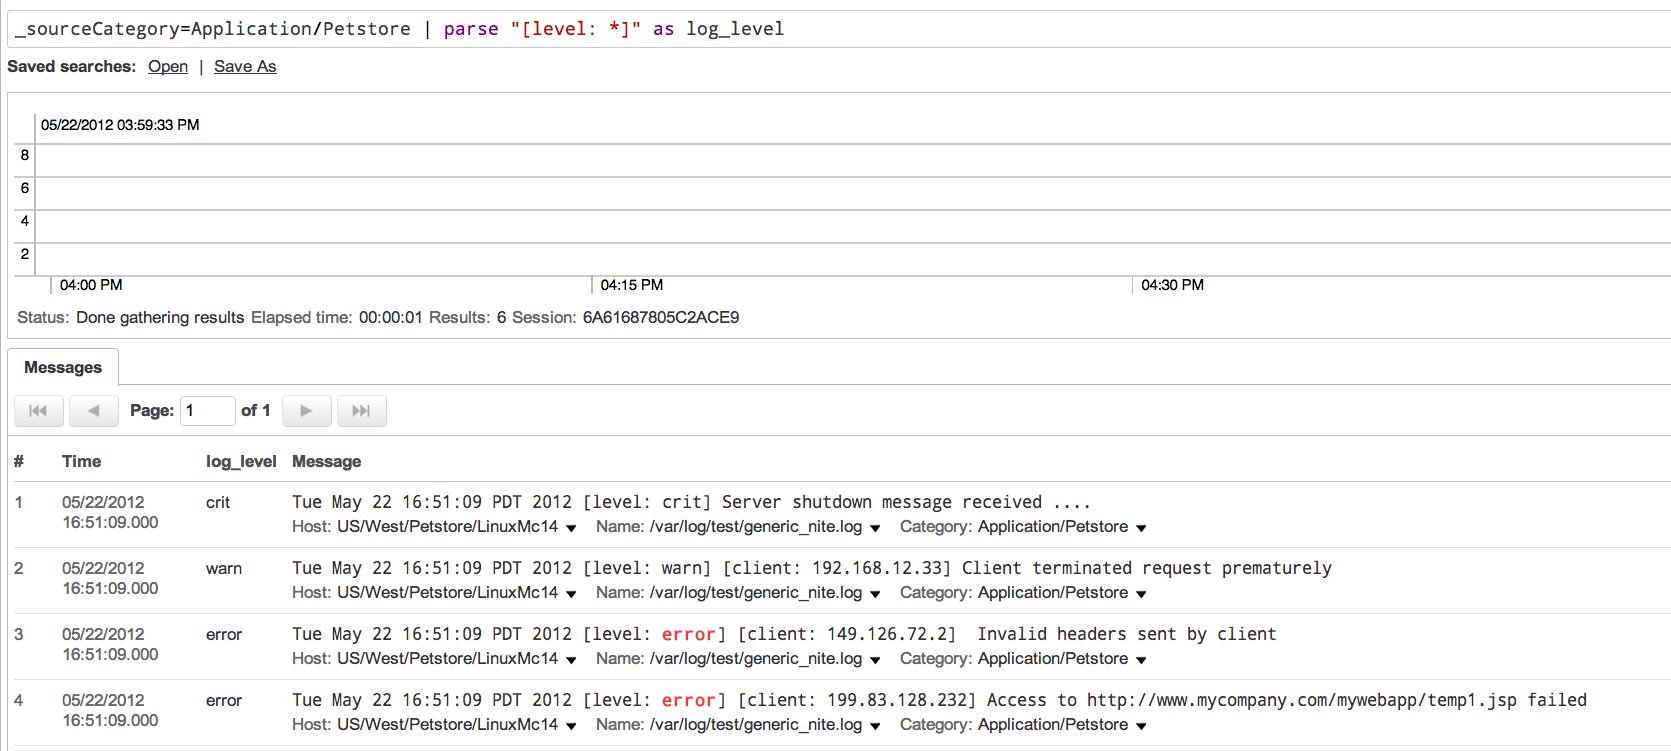Click the log_level column header

241,461
